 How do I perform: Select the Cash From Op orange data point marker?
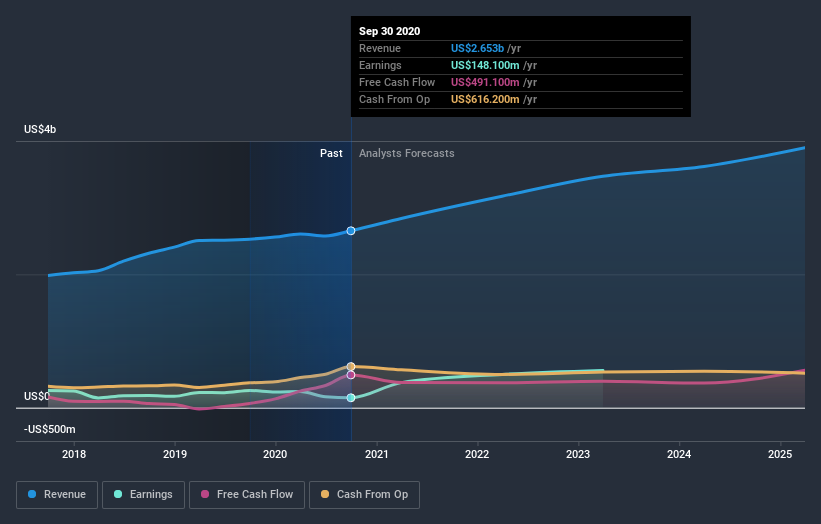(351, 366)
